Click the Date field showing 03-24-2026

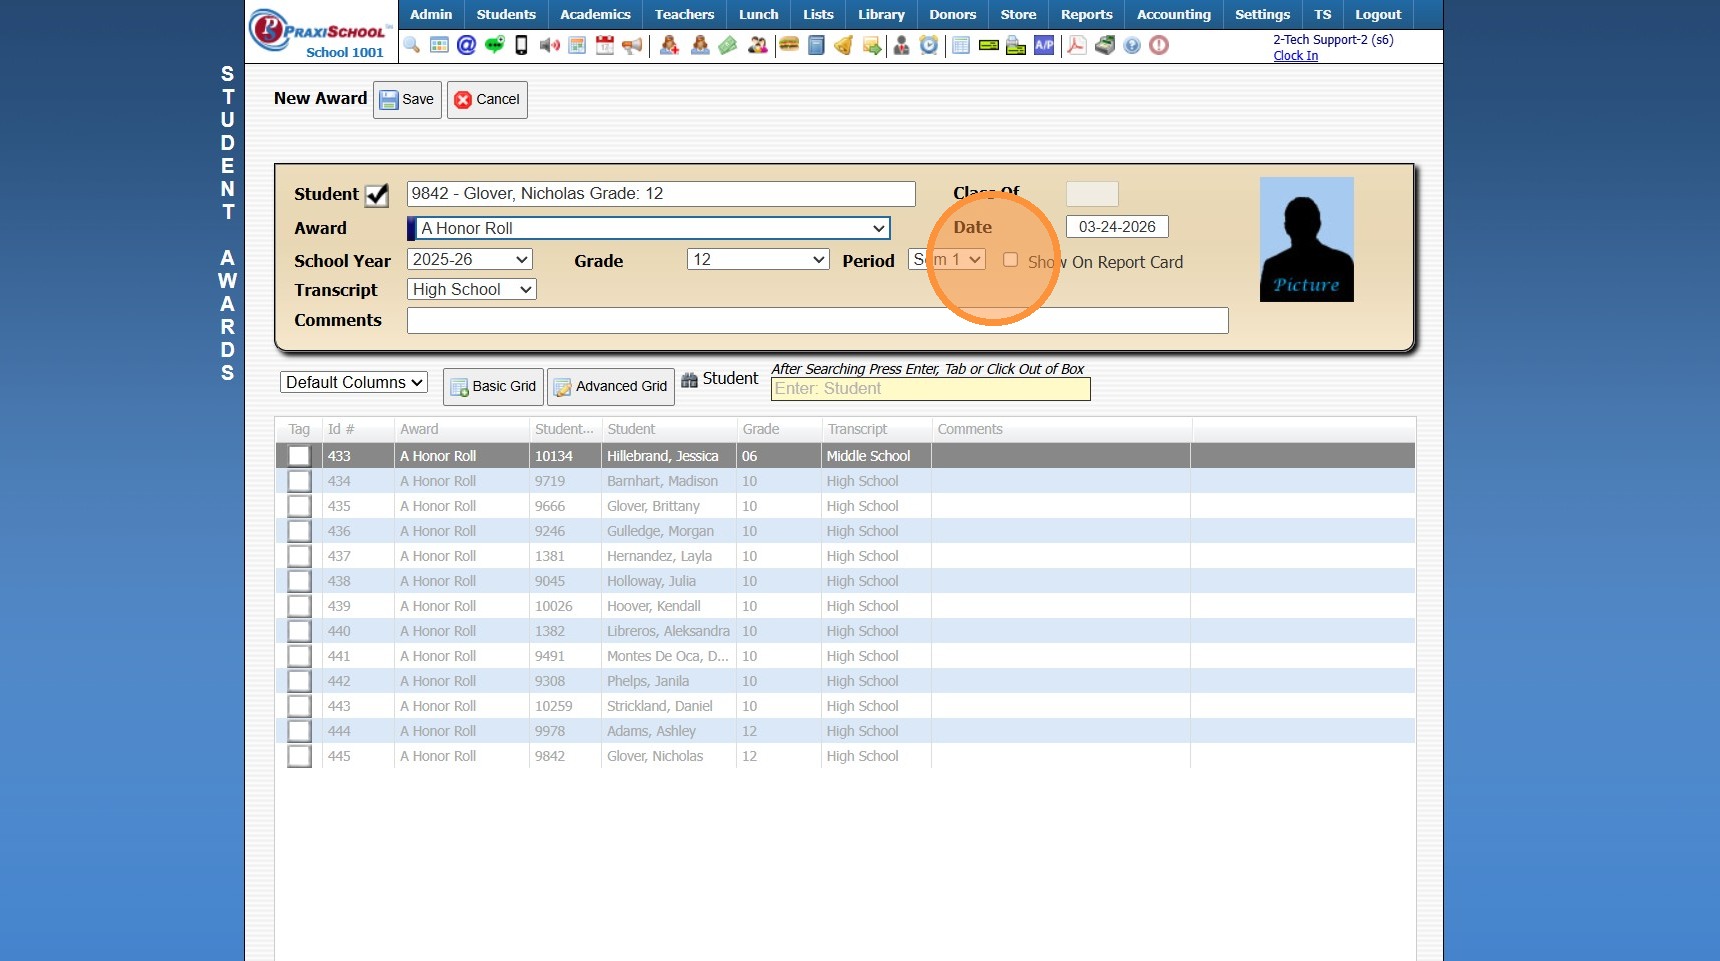(x=1117, y=227)
